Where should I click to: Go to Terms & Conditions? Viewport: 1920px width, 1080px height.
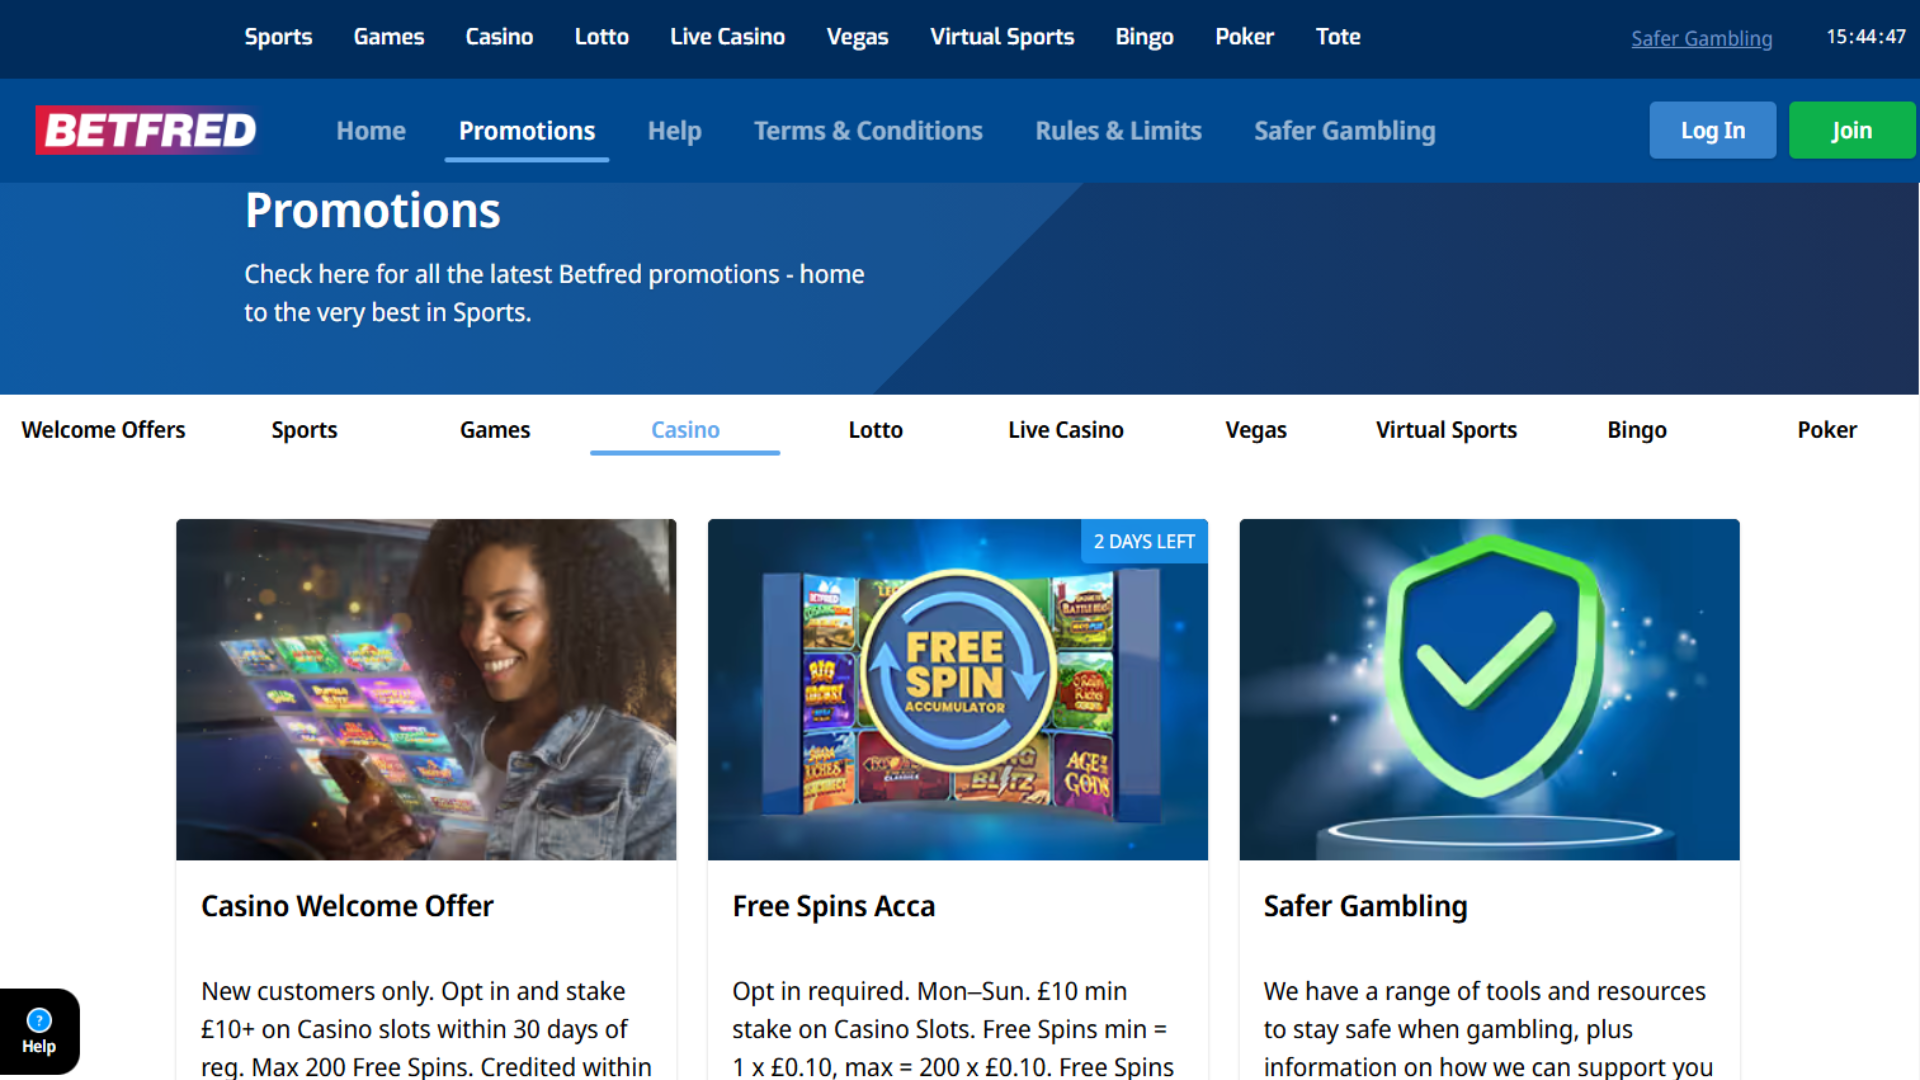(868, 131)
